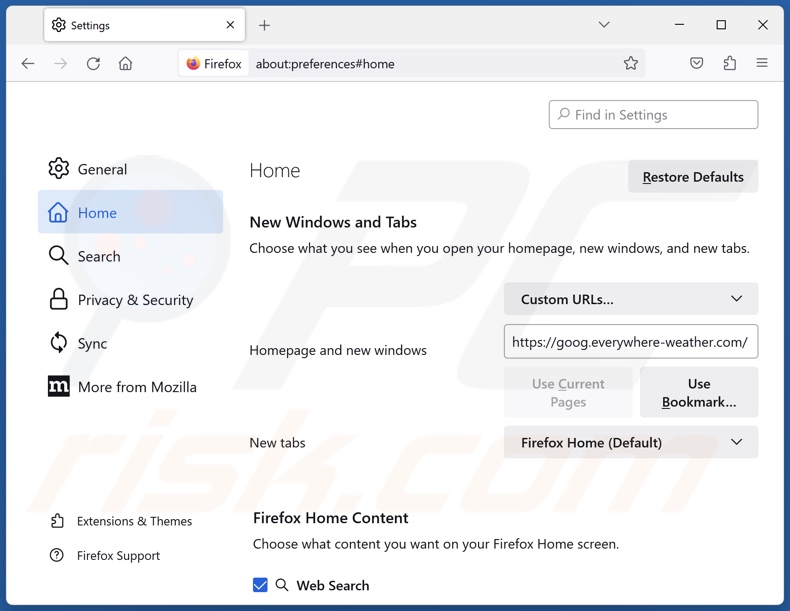
Task: Click Use Current Pages button
Action: 568,392
